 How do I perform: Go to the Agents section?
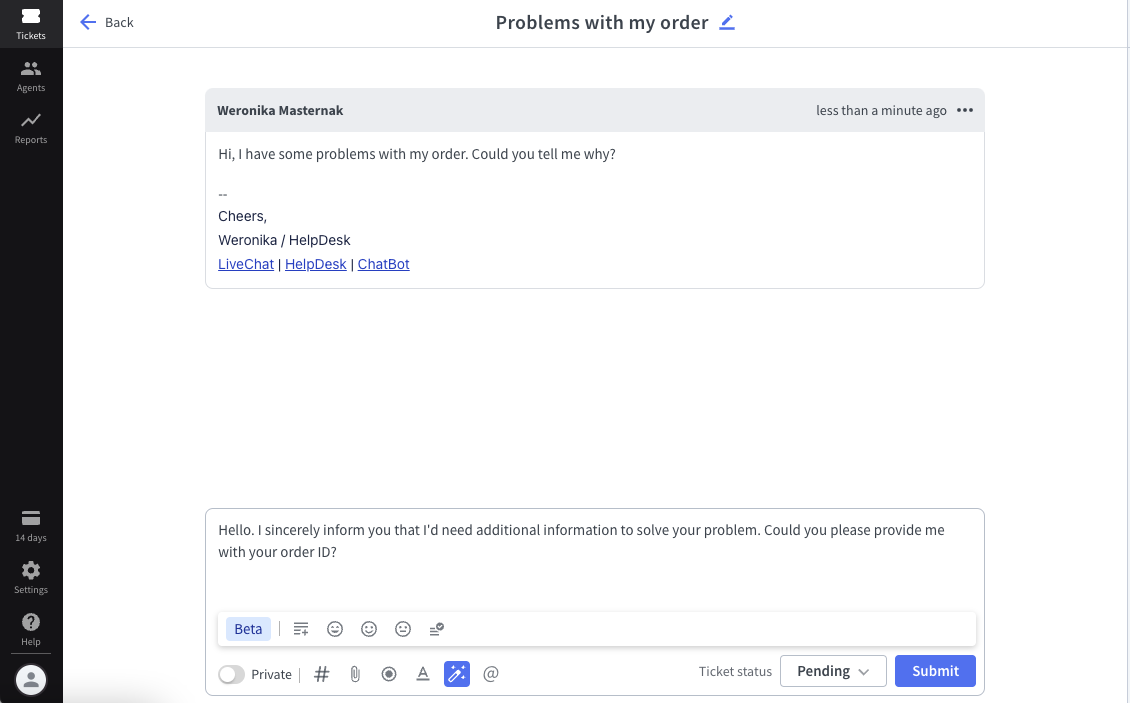pos(31,75)
